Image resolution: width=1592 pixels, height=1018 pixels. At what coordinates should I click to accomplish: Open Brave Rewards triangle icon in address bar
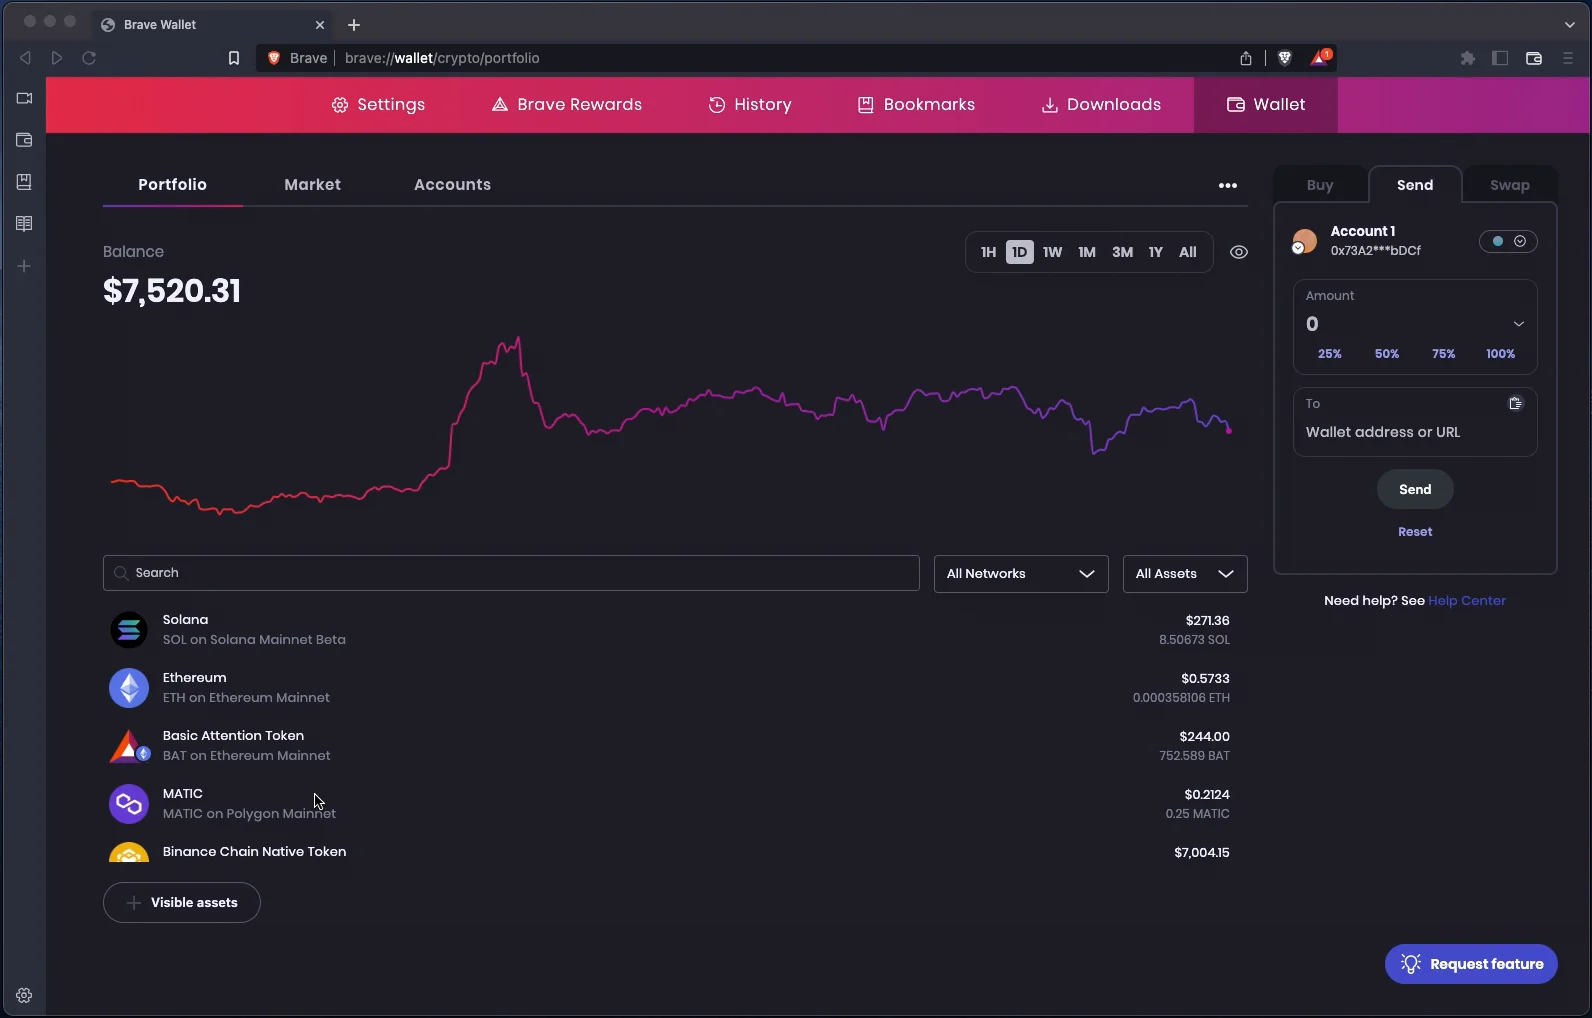point(1320,58)
